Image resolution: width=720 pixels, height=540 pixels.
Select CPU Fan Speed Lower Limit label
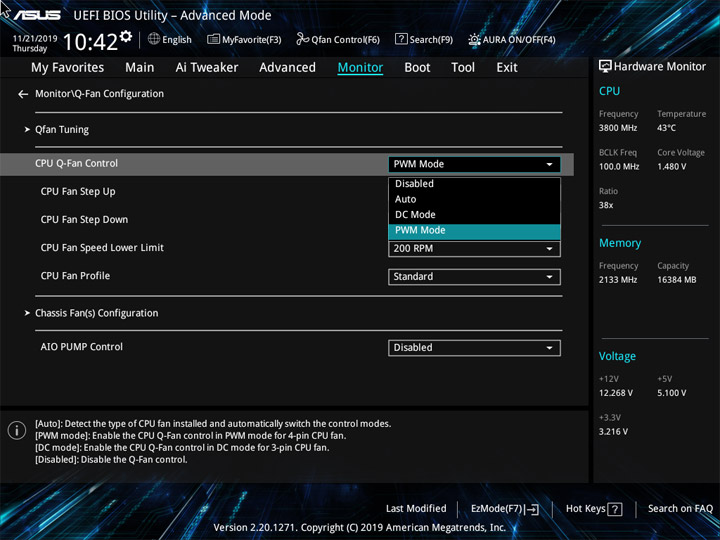click(102, 248)
